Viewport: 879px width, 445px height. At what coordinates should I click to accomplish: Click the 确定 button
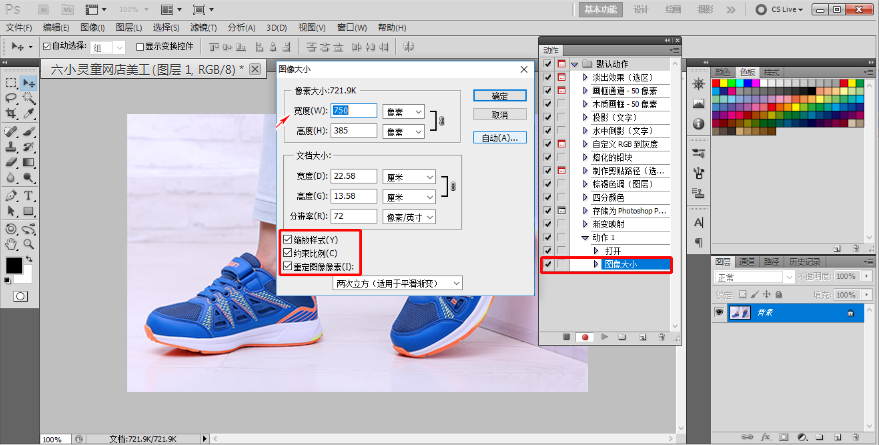(500, 96)
